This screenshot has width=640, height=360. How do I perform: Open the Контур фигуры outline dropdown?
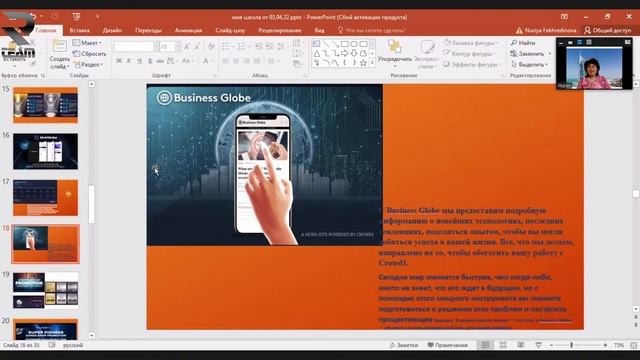pos(469,53)
